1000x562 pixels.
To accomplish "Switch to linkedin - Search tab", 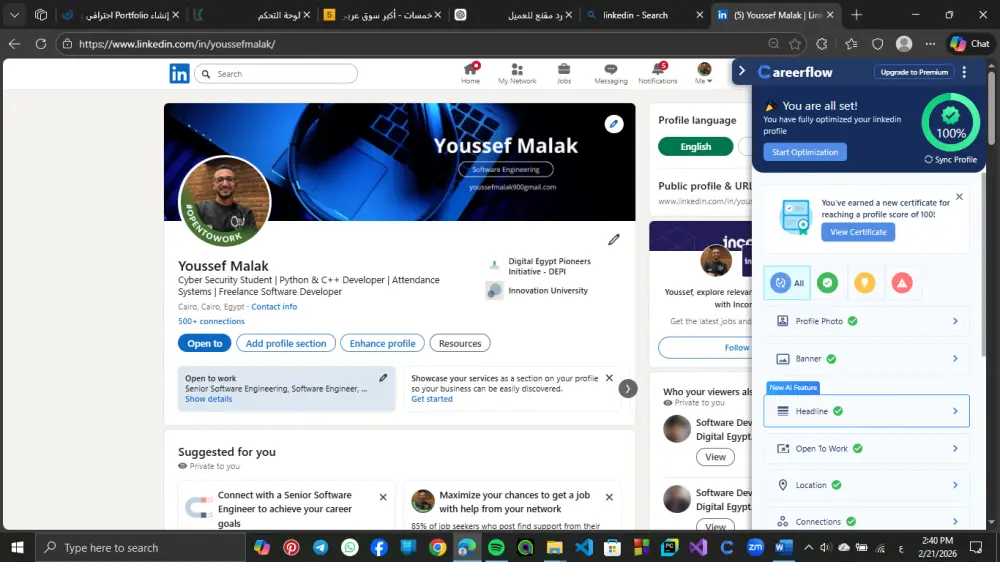I will [x=643, y=15].
